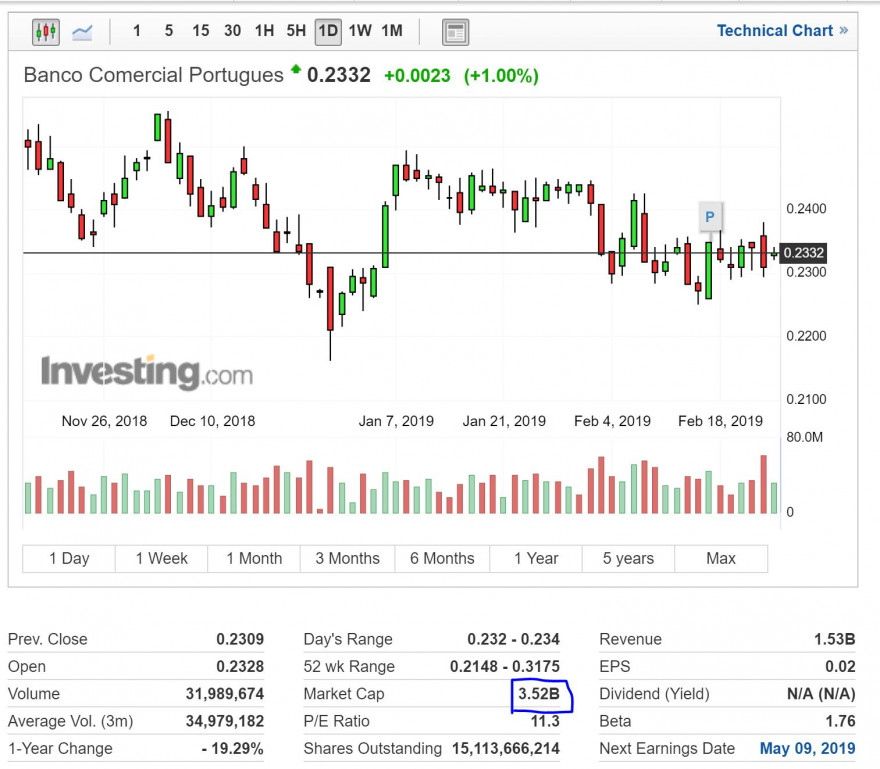Click the Day's Range value 0.232 - 0.234

click(x=514, y=639)
